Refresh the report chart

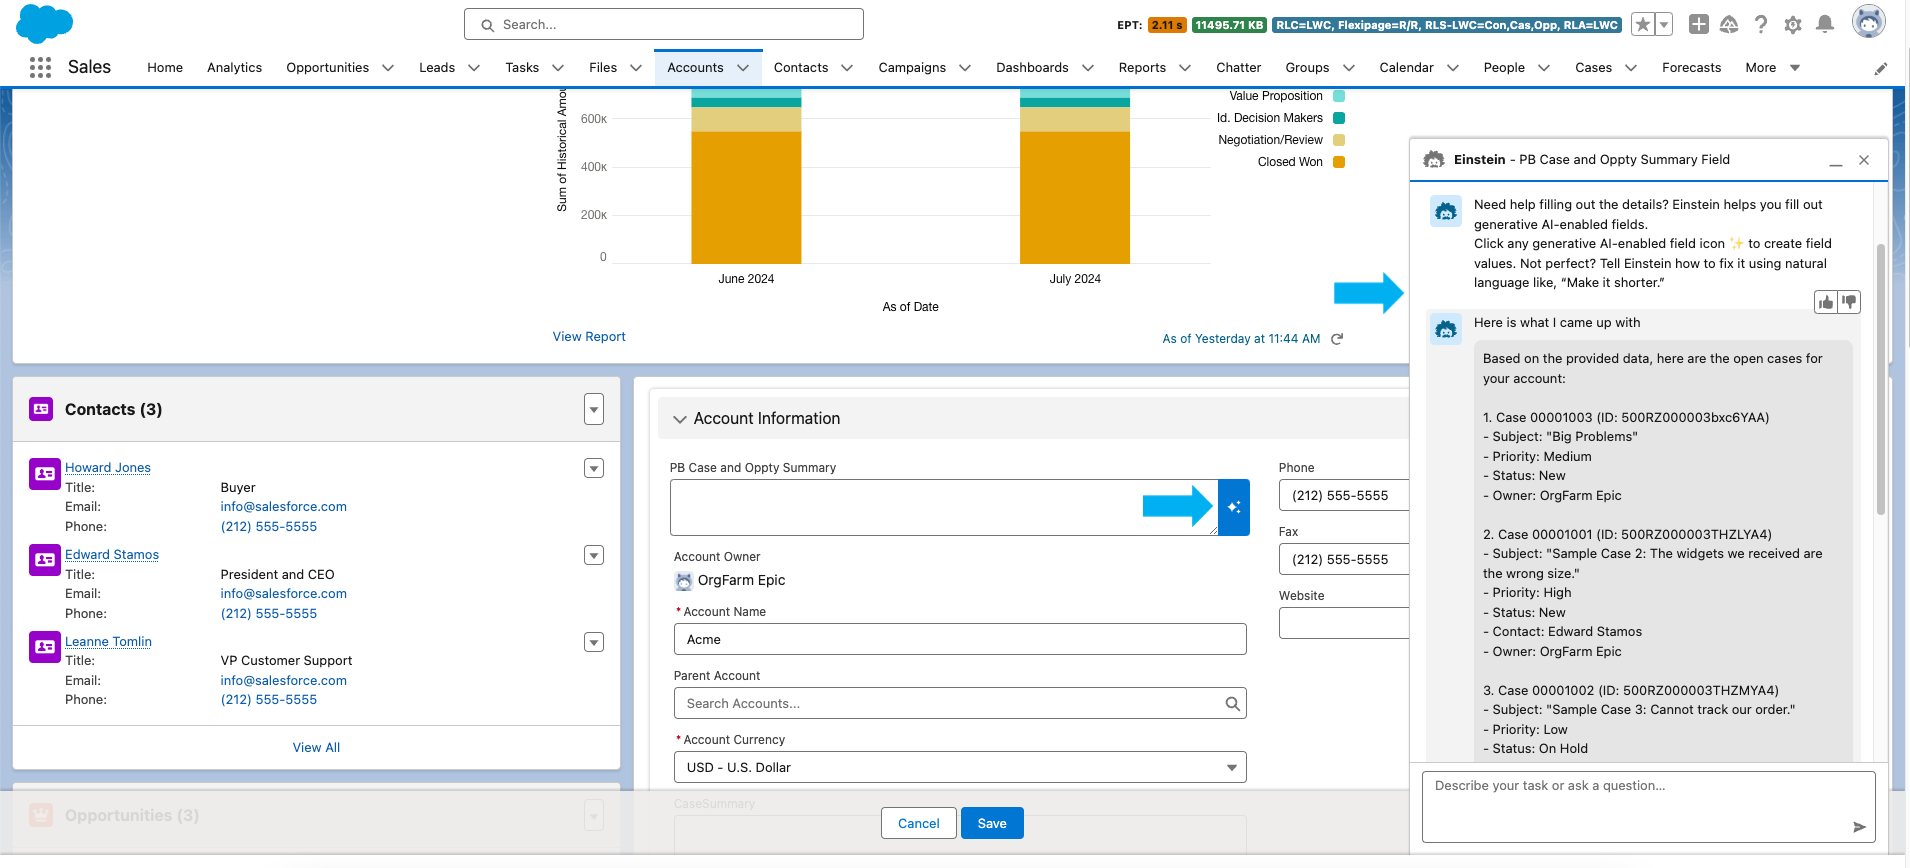click(1337, 339)
